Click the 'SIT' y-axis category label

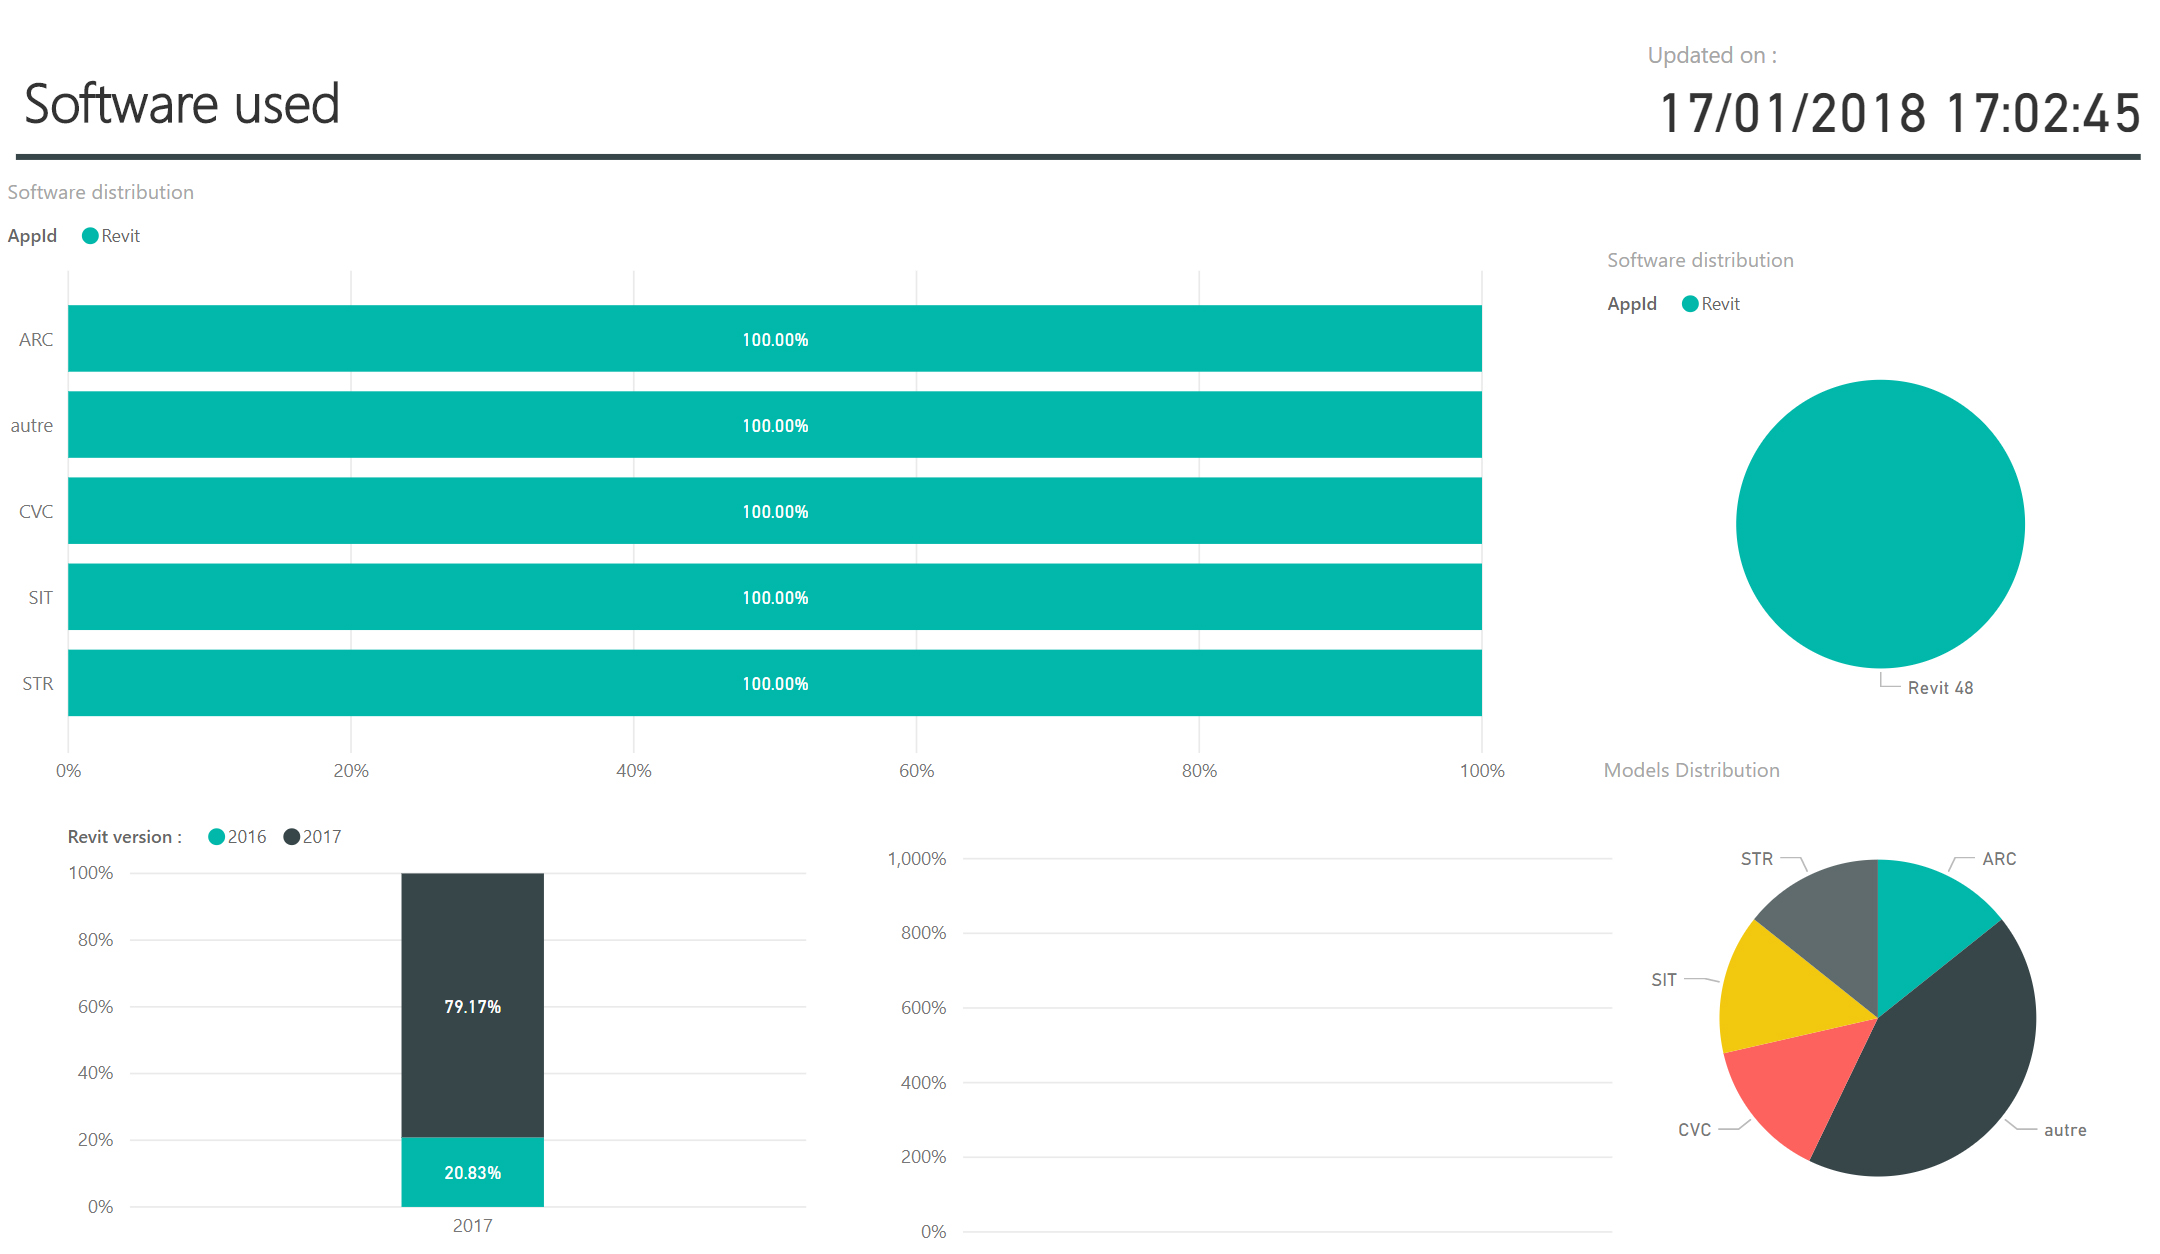tap(40, 598)
